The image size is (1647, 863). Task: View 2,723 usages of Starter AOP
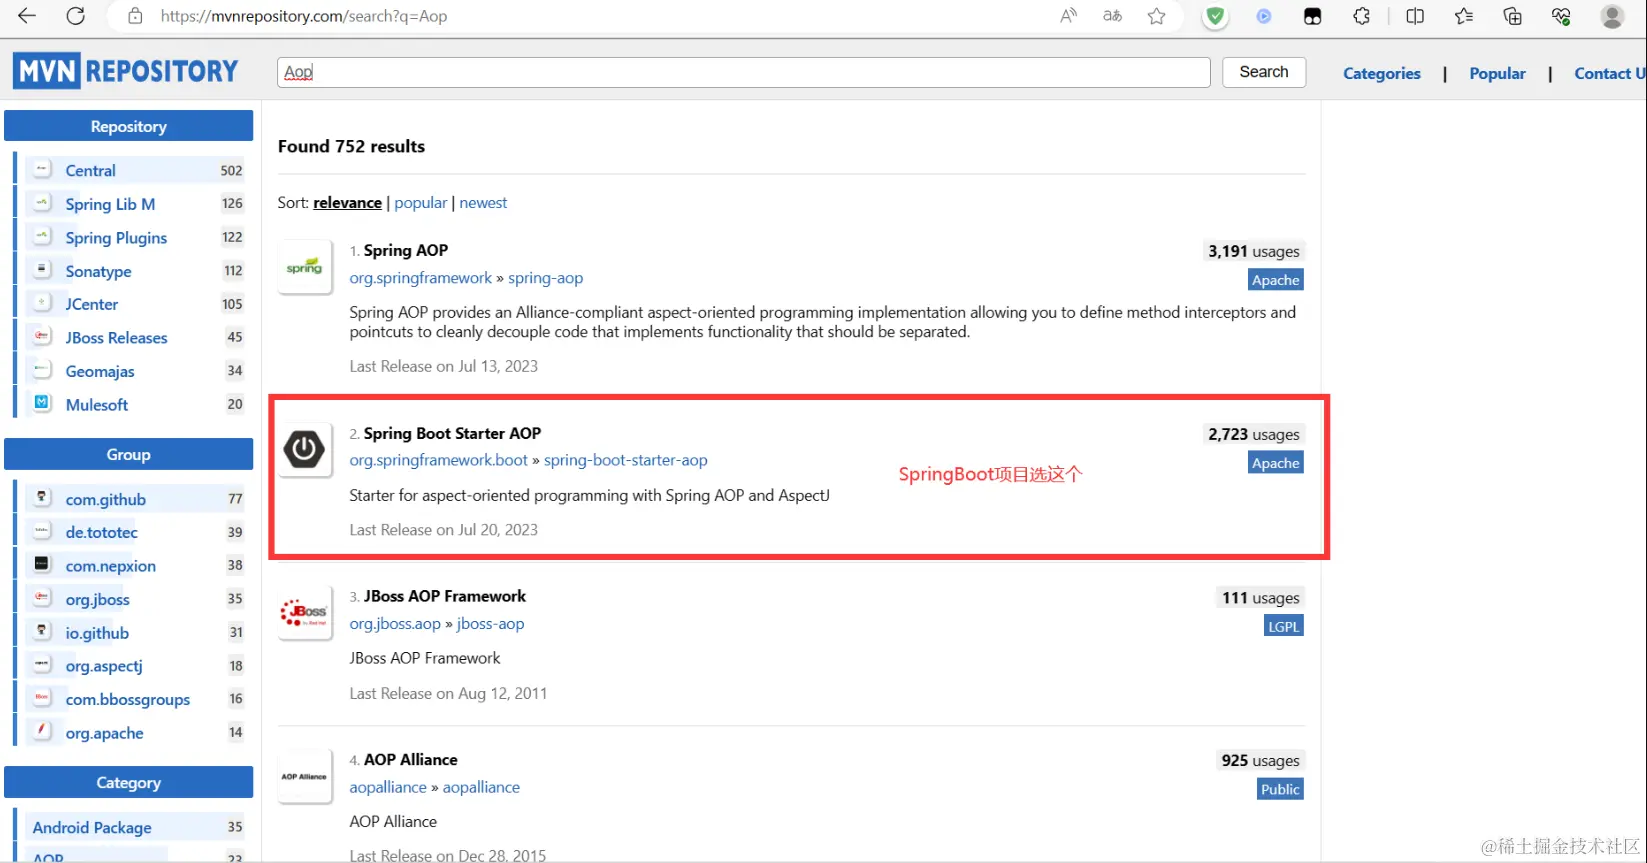point(1253,434)
